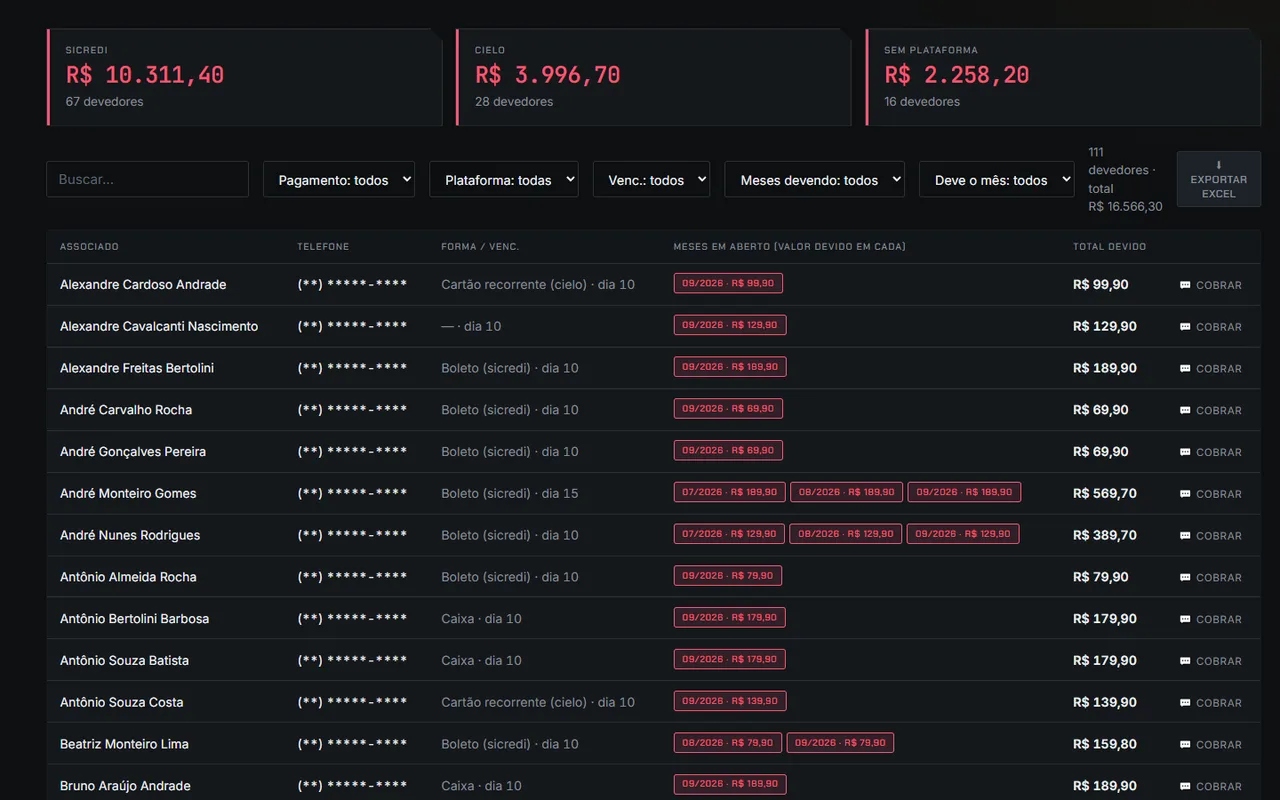The image size is (1280, 800).
Task: Click phone number in Bruno Araújo Andrade row
Action: pyautogui.click(x=352, y=786)
